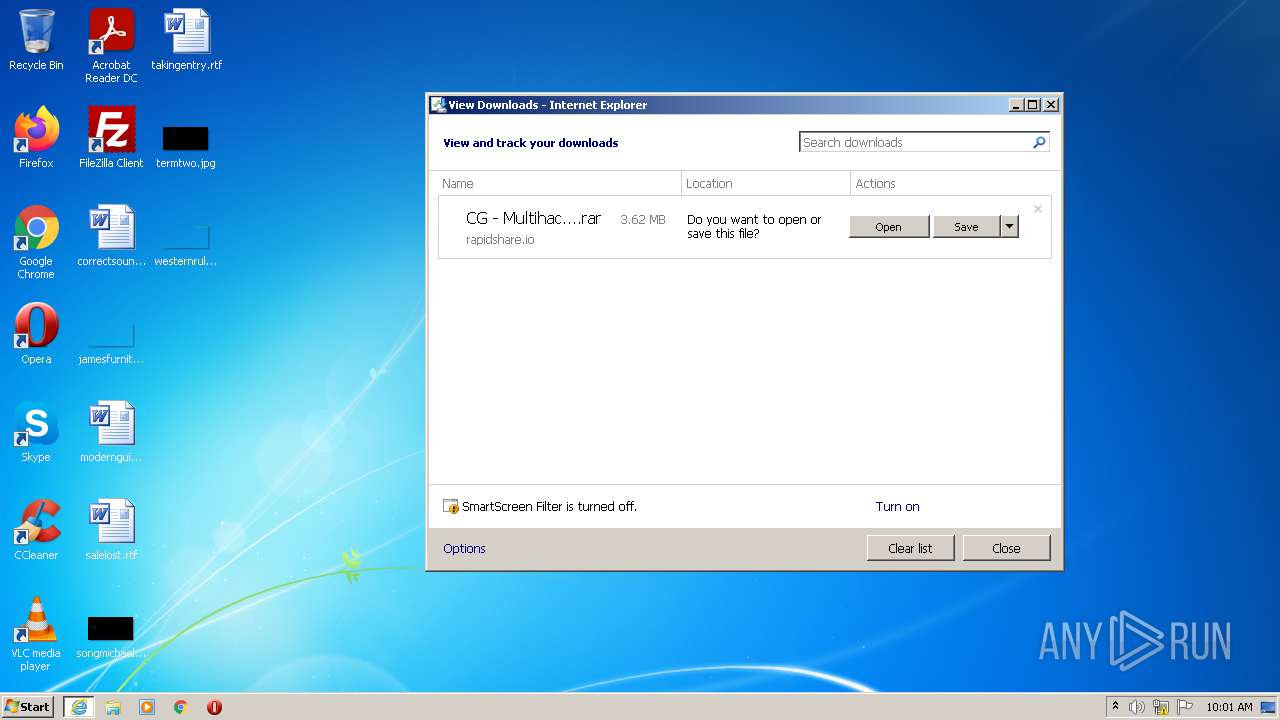Save the CG - Multihack rar file

pyautogui.click(x=966, y=227)
